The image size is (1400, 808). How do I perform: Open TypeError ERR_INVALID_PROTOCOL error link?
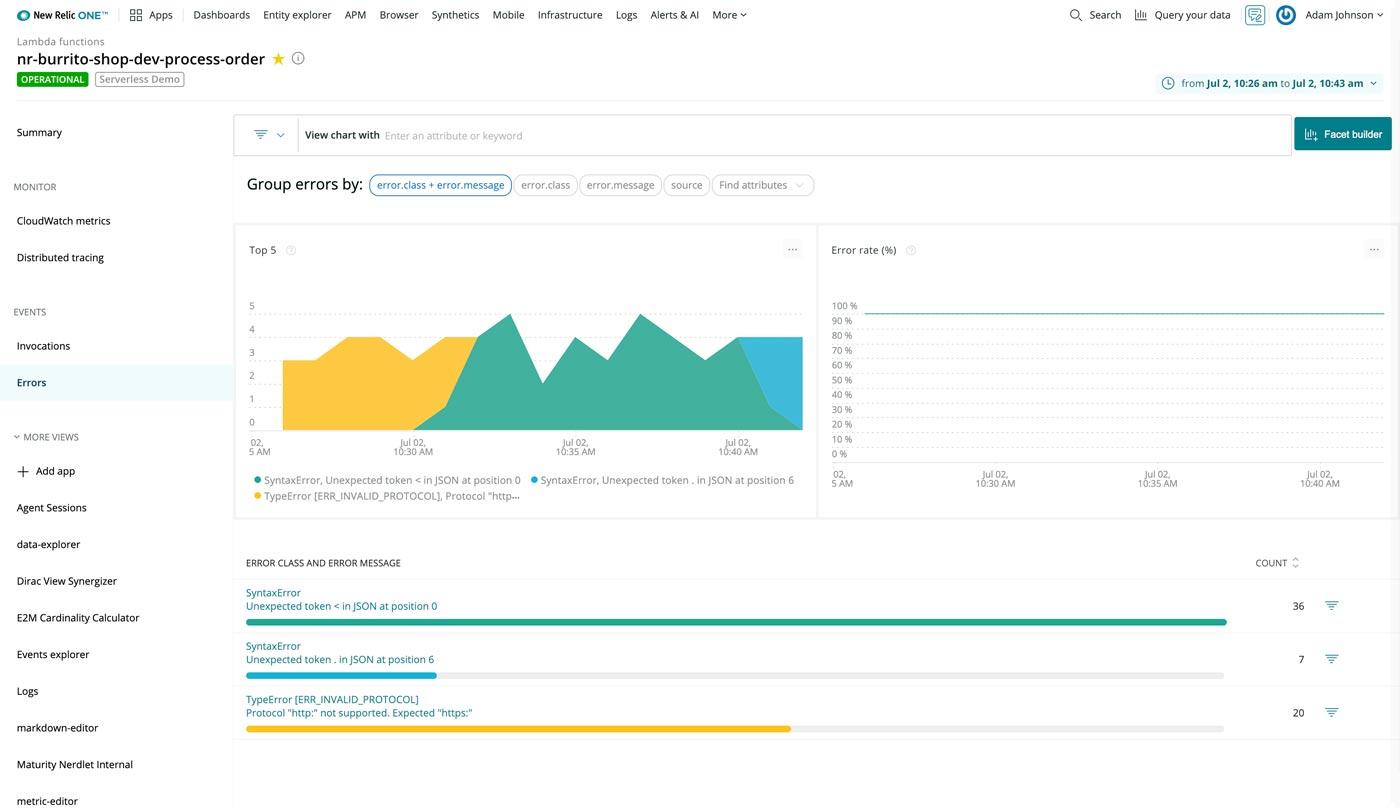(x=332, y=699)
